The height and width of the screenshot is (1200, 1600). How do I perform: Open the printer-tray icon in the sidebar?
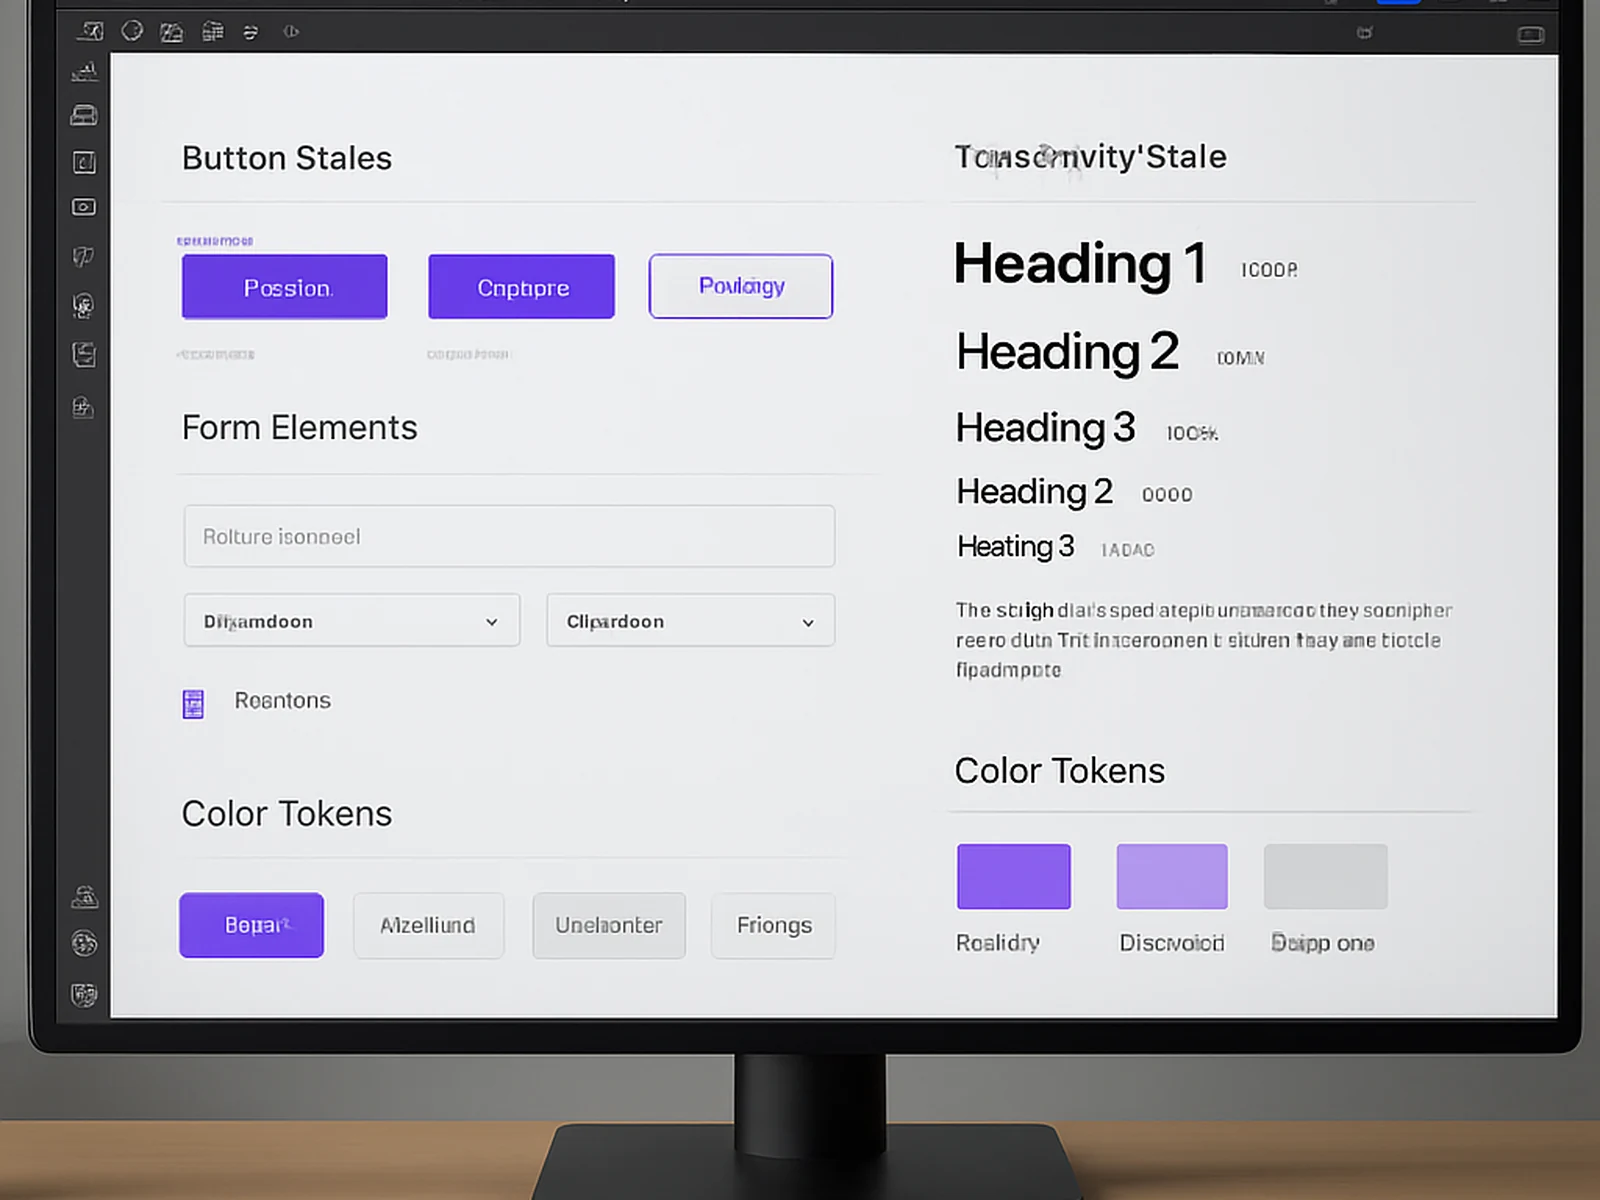[x=84, y=115]
